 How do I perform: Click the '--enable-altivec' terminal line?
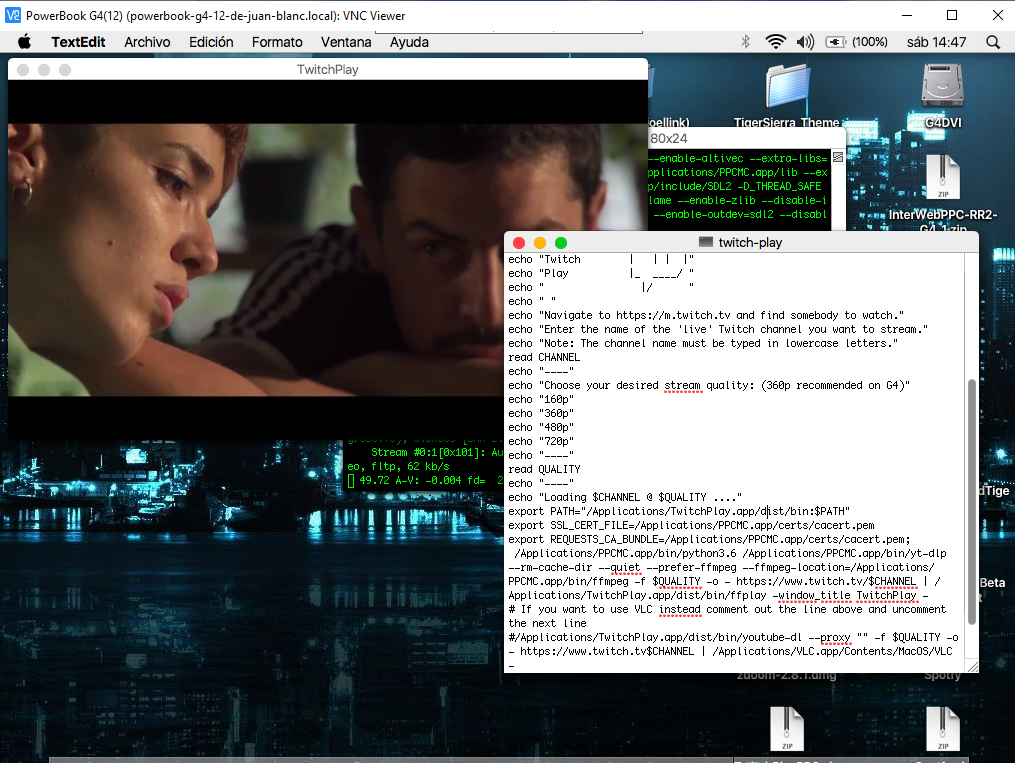coord(737,158)
